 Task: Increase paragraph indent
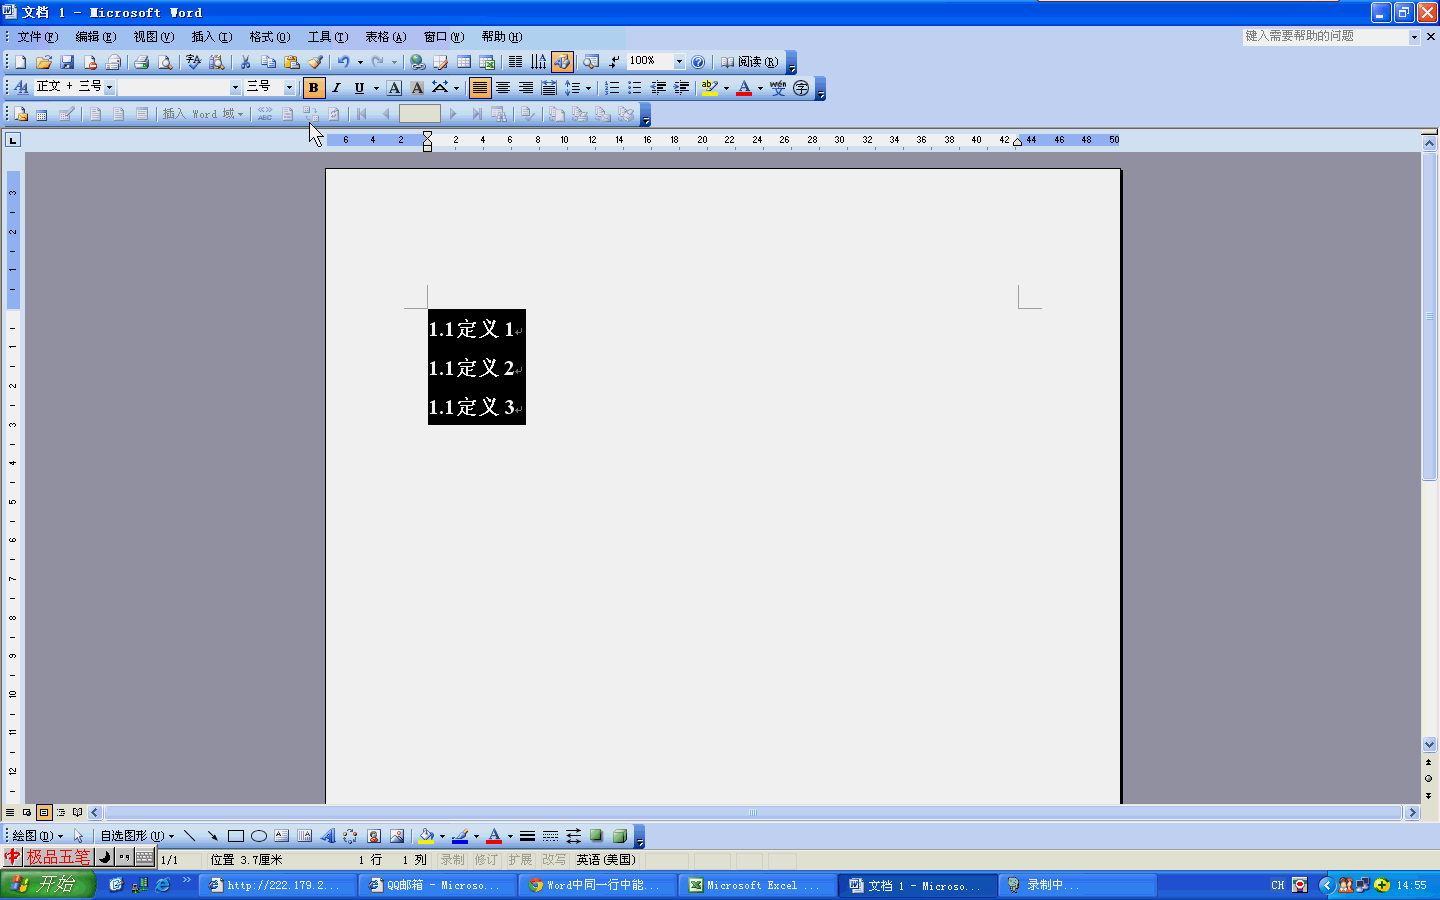(x=682, y=88)
